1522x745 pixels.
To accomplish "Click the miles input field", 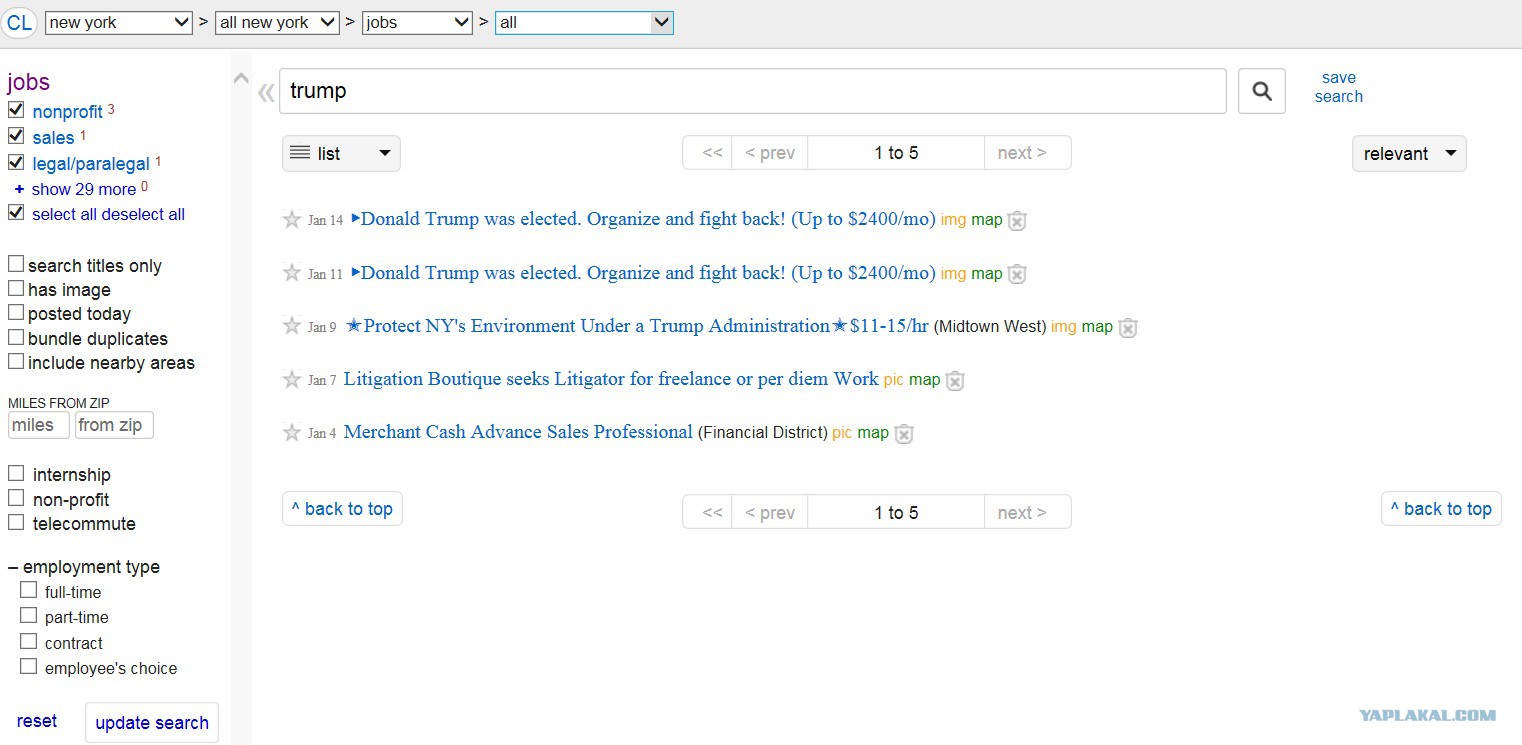I will coord(39,425).
